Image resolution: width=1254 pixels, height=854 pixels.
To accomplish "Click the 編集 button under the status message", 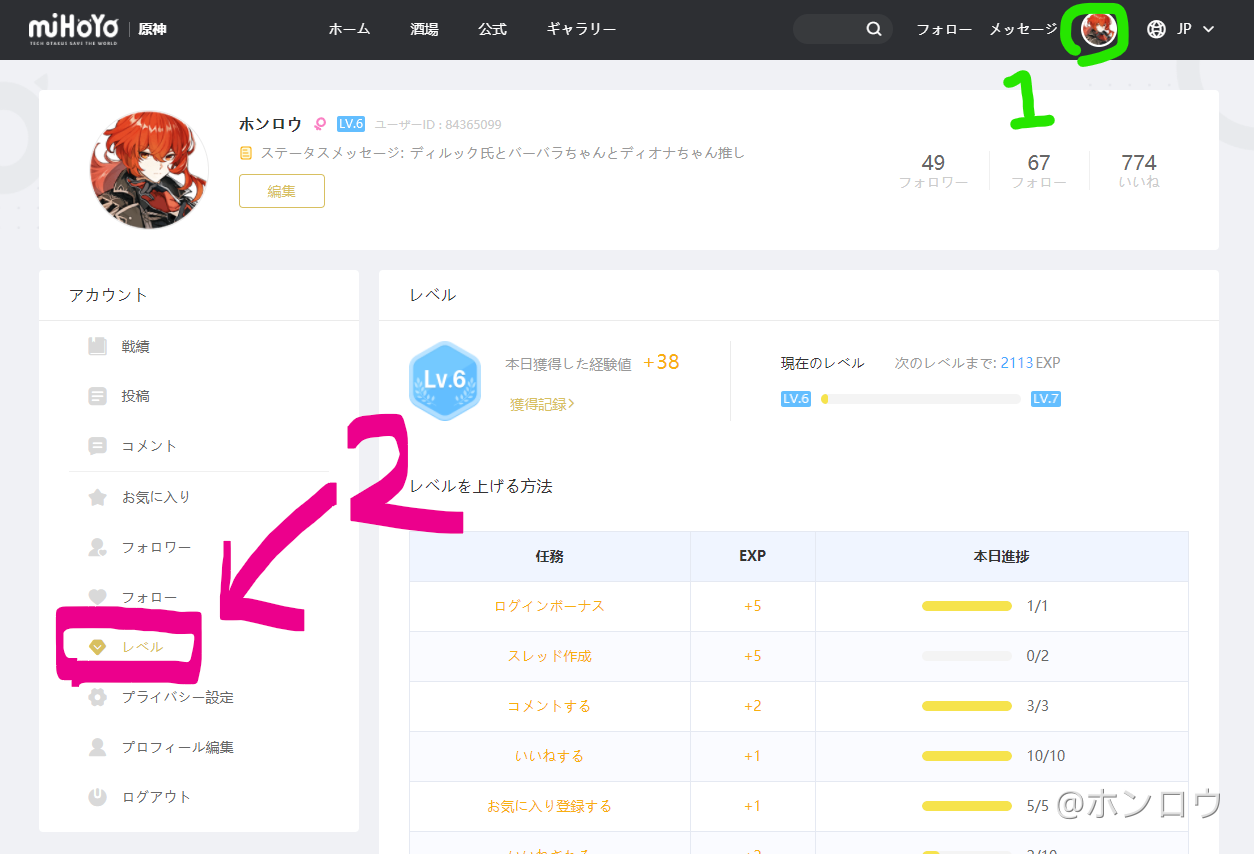I will click(281, 190).
